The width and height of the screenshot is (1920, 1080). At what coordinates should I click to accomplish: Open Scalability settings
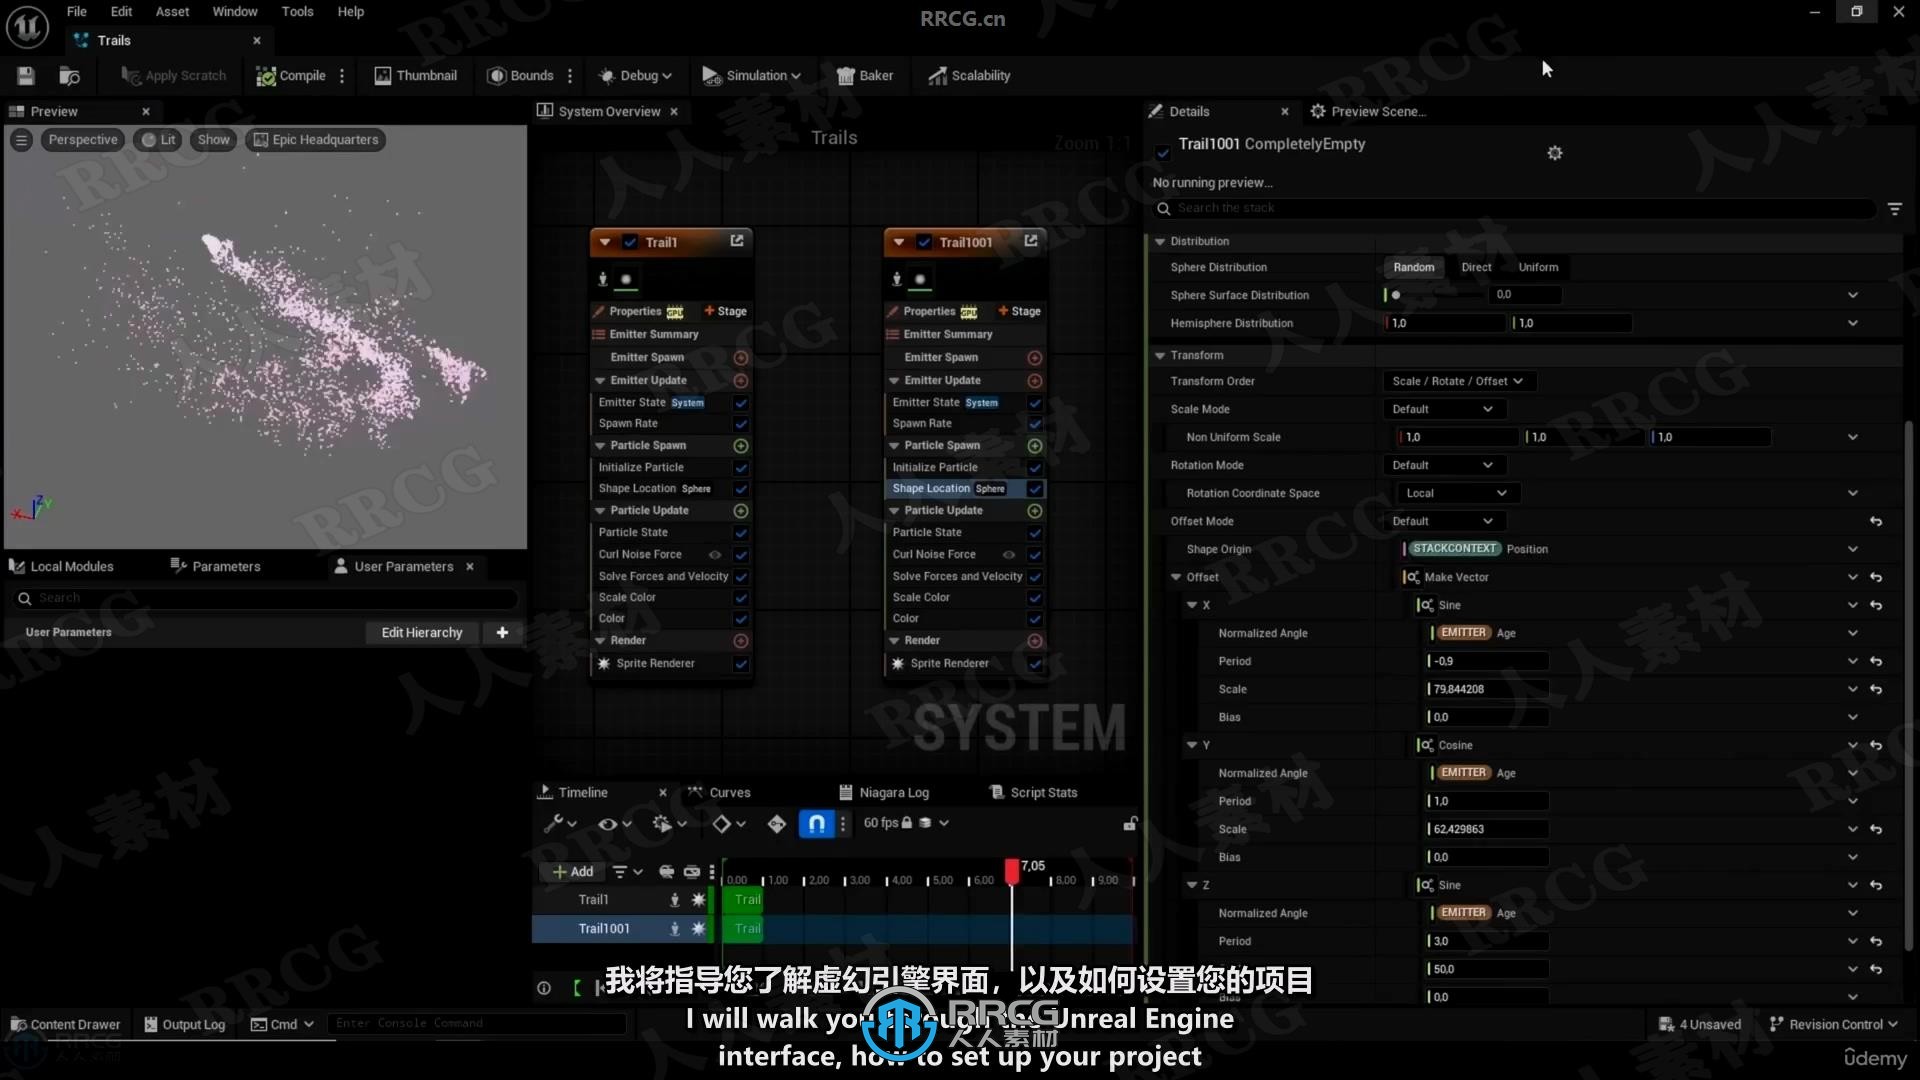[969, 76]
